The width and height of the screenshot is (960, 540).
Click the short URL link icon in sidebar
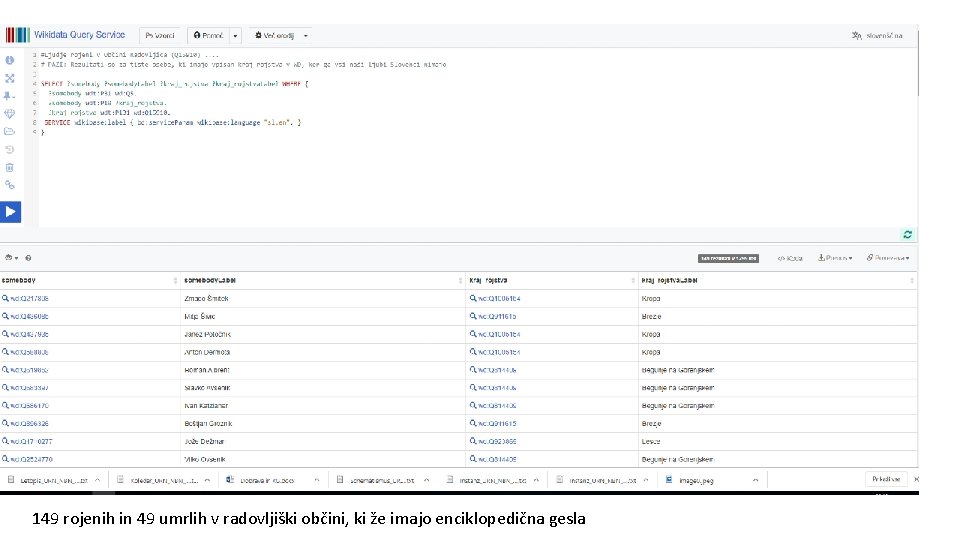point(10,185)
